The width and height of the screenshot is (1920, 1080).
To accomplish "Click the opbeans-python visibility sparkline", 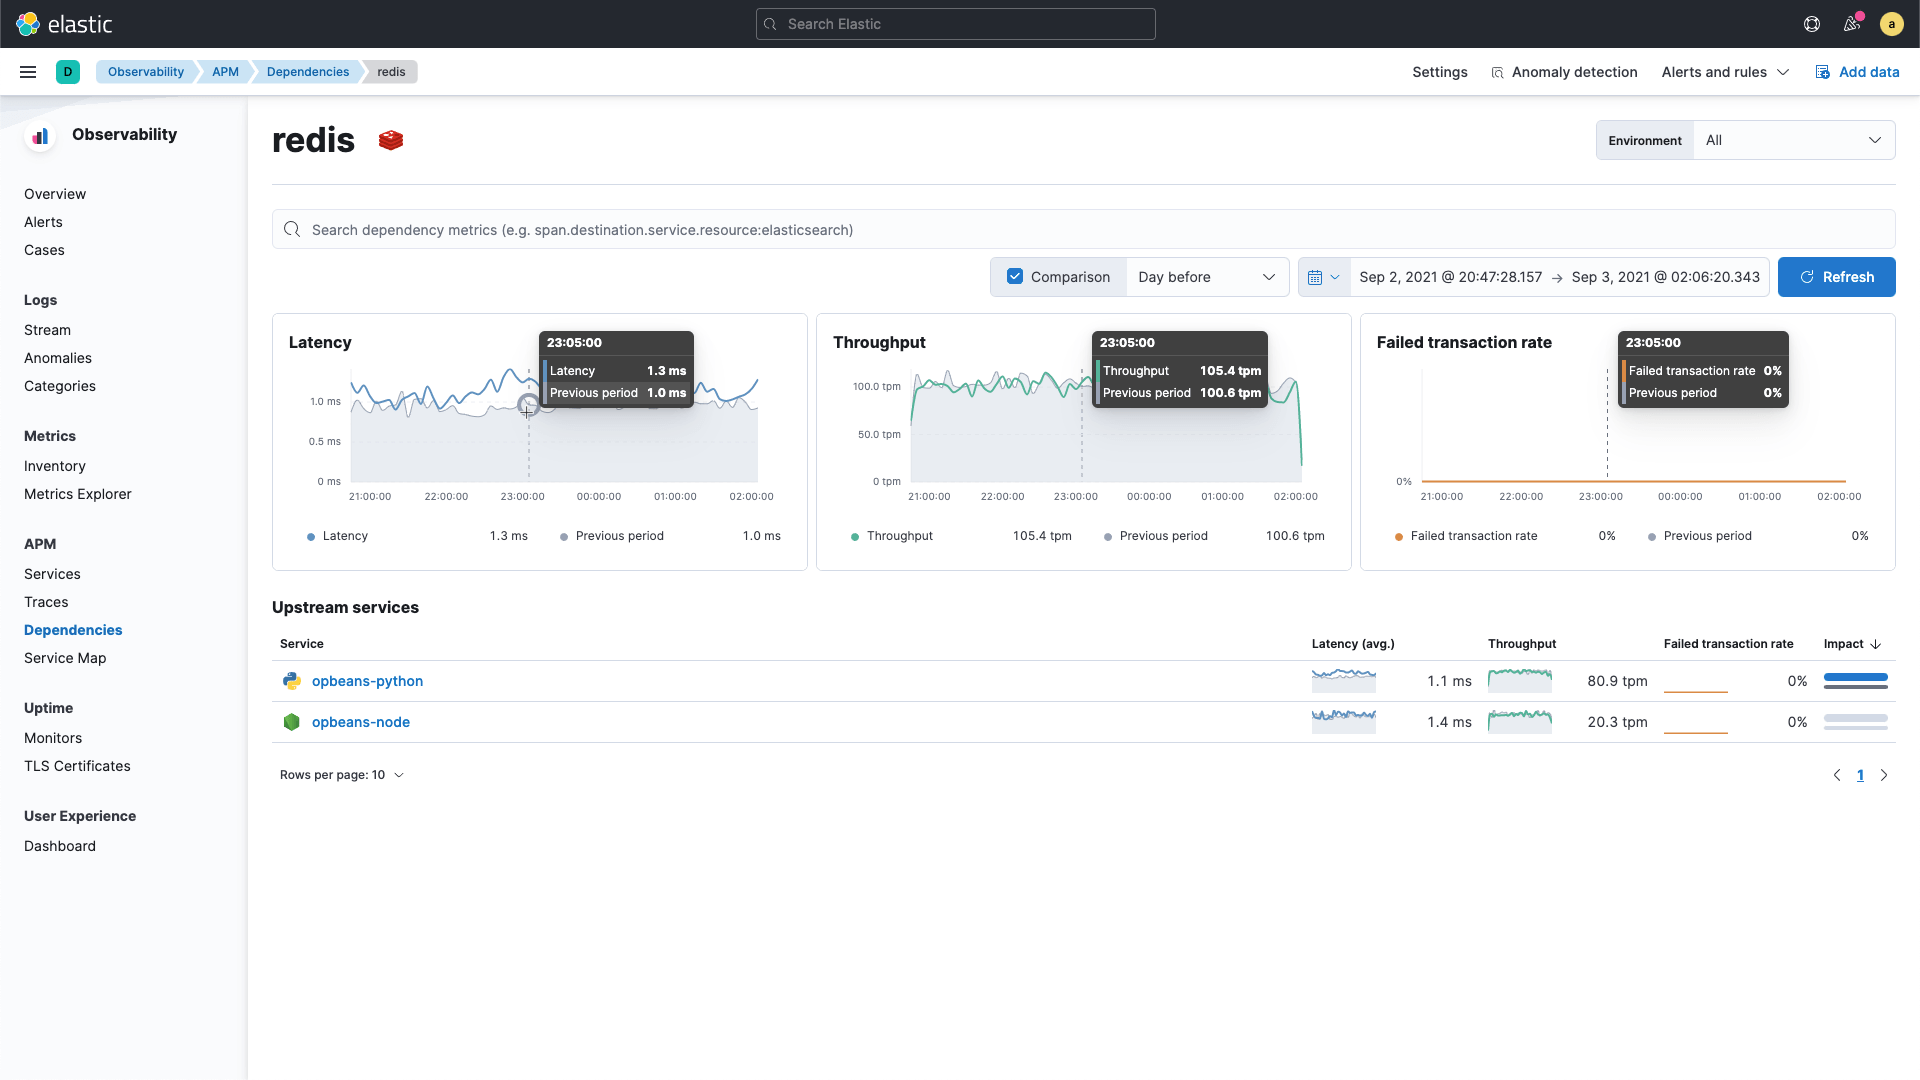I will tap(1342, 680).
